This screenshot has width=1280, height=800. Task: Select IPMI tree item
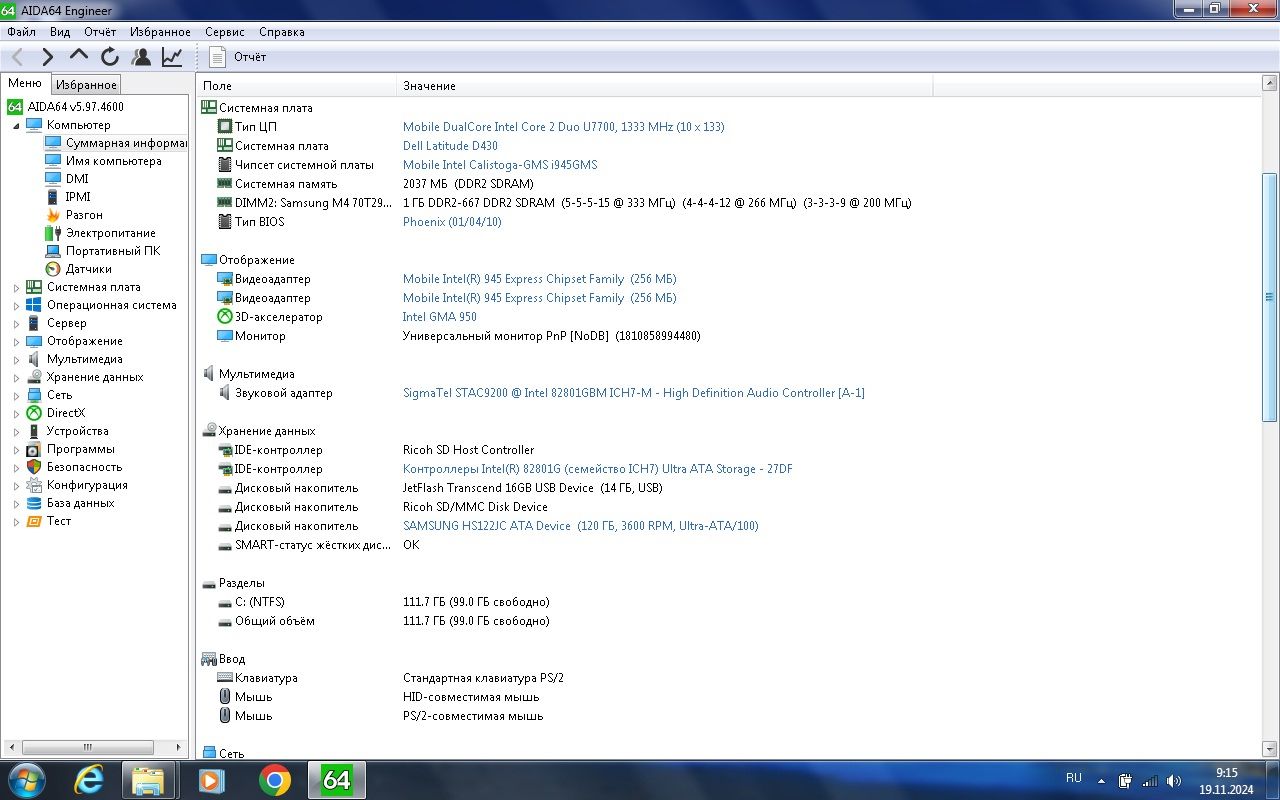pyautogui.click(x=78, y=197)
